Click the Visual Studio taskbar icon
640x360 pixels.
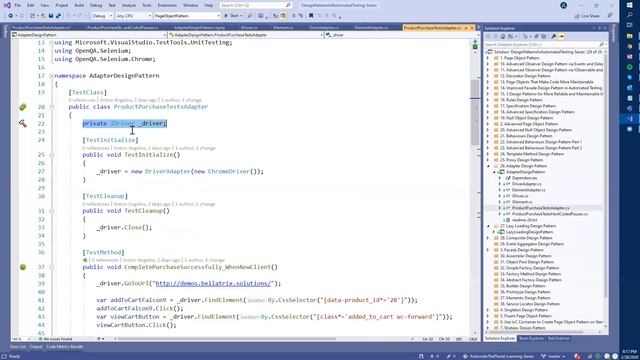(x=629, y=118)
